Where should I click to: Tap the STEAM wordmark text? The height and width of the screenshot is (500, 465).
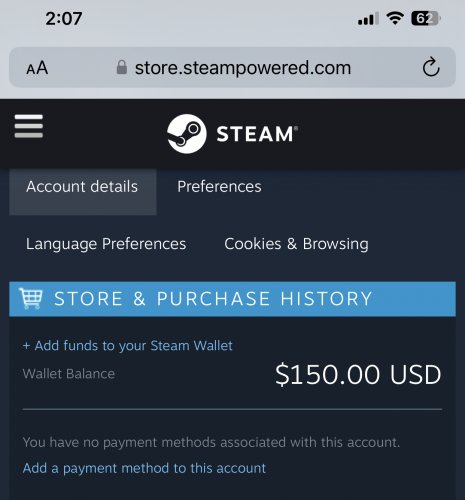257,134
